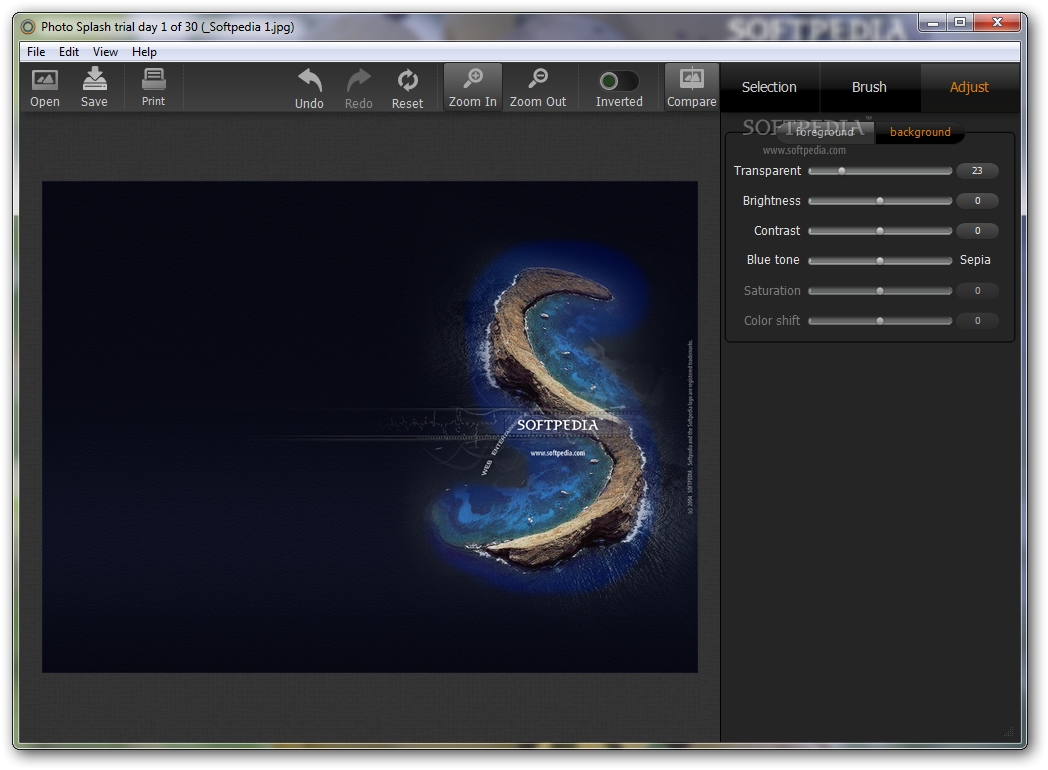The image size is (1048, 770).
Task: Click the Blue tone label
Action: pos(773,260)
